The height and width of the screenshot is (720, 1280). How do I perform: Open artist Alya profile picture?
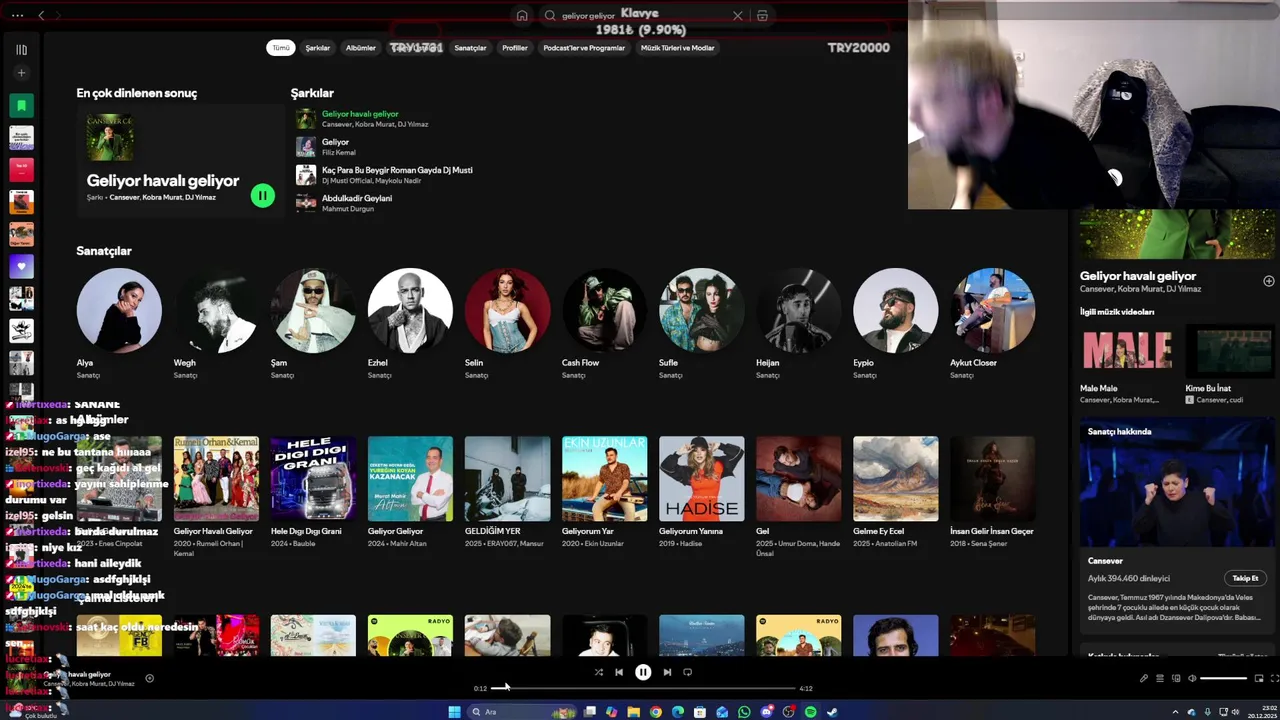119,310
